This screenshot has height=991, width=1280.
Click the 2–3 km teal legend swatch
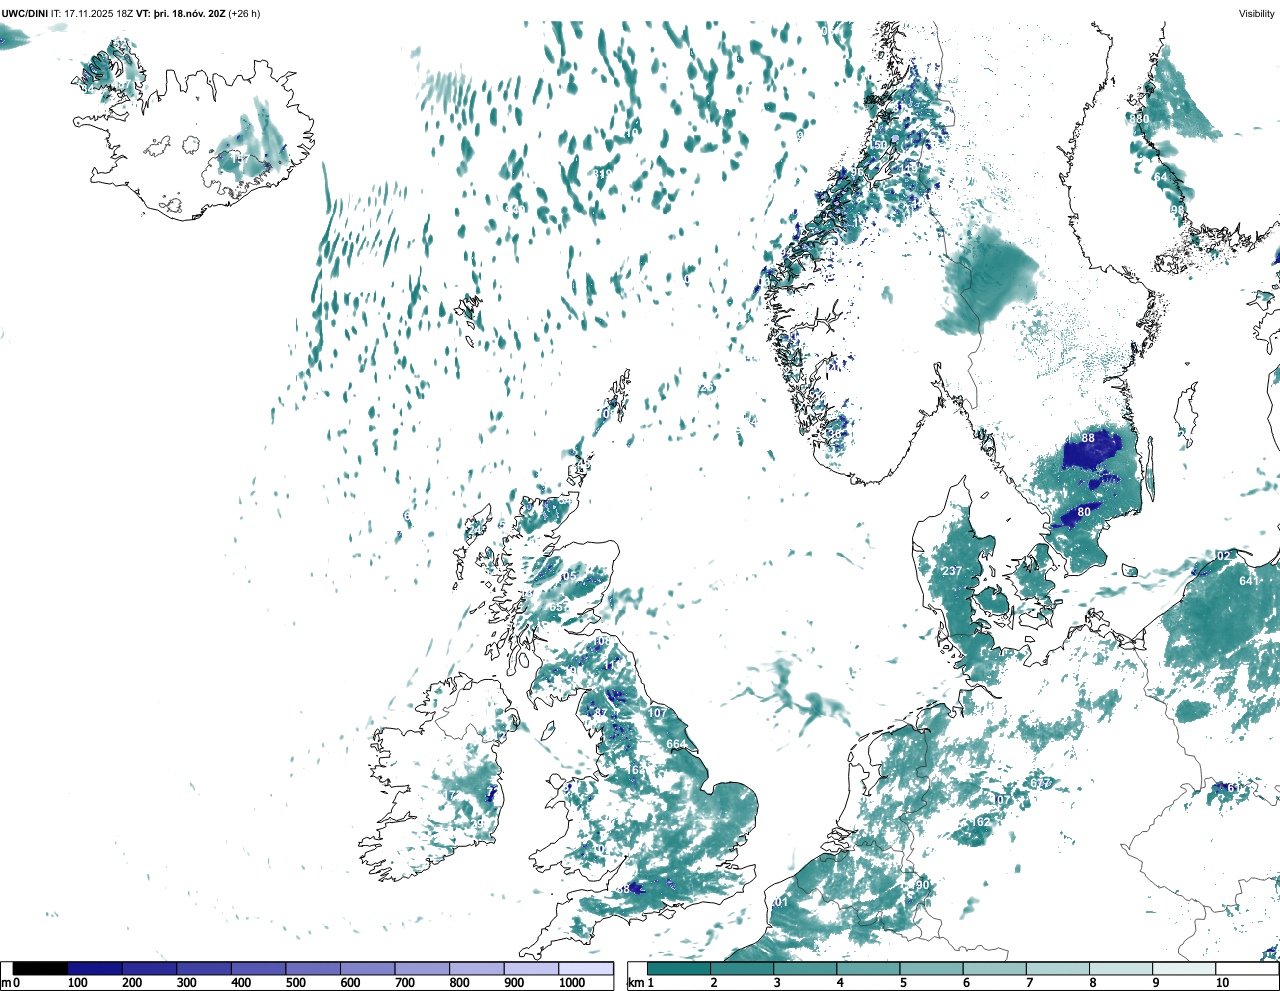(742, 968)
